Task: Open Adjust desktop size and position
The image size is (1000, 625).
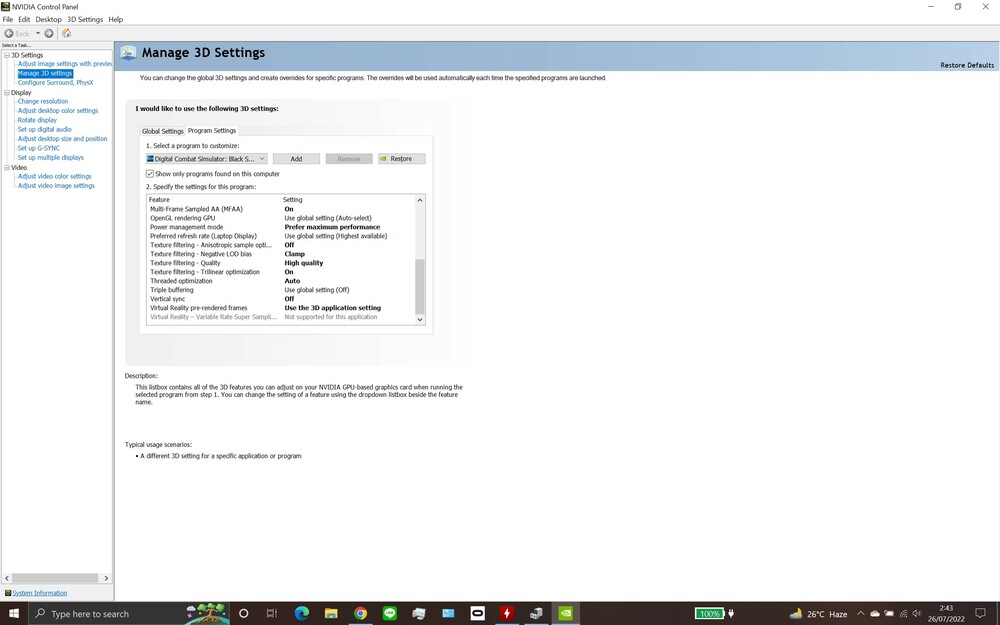Action: tap(62, 138)
